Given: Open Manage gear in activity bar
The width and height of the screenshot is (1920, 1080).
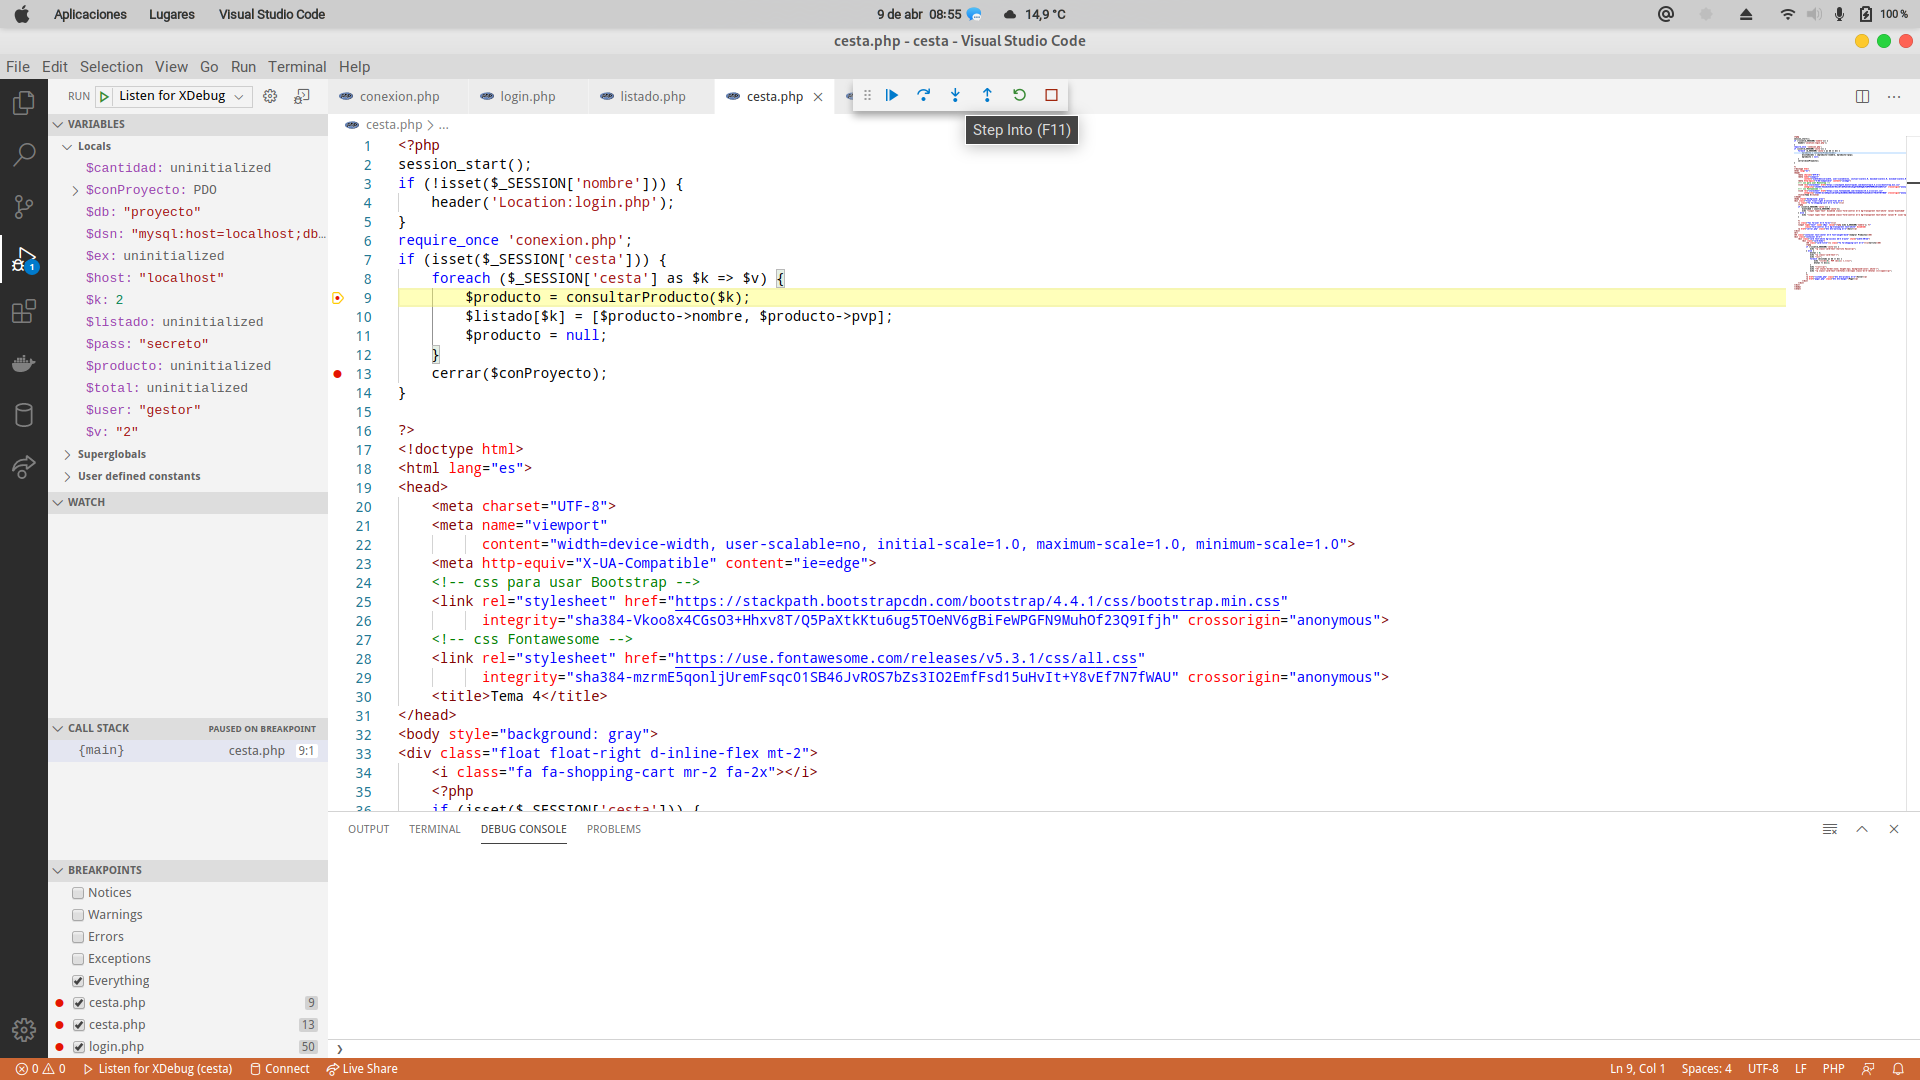Looking at the screenshot, I should [24, 1030].
